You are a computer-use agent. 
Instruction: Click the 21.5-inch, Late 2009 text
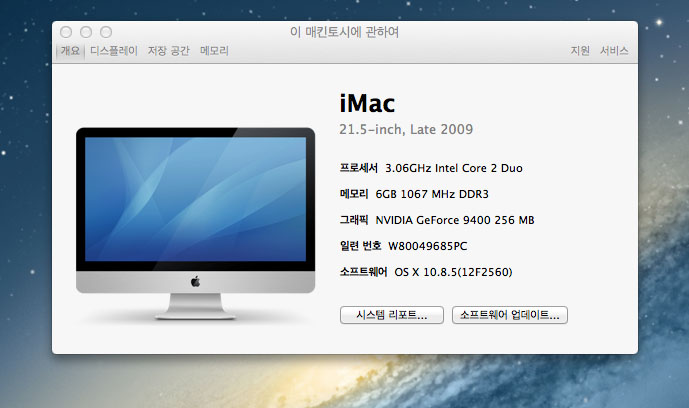(406, 129)
